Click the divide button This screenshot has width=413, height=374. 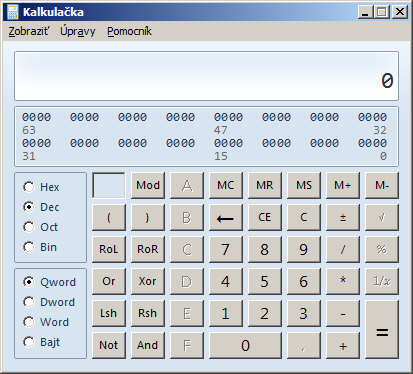tap(343, 249)
